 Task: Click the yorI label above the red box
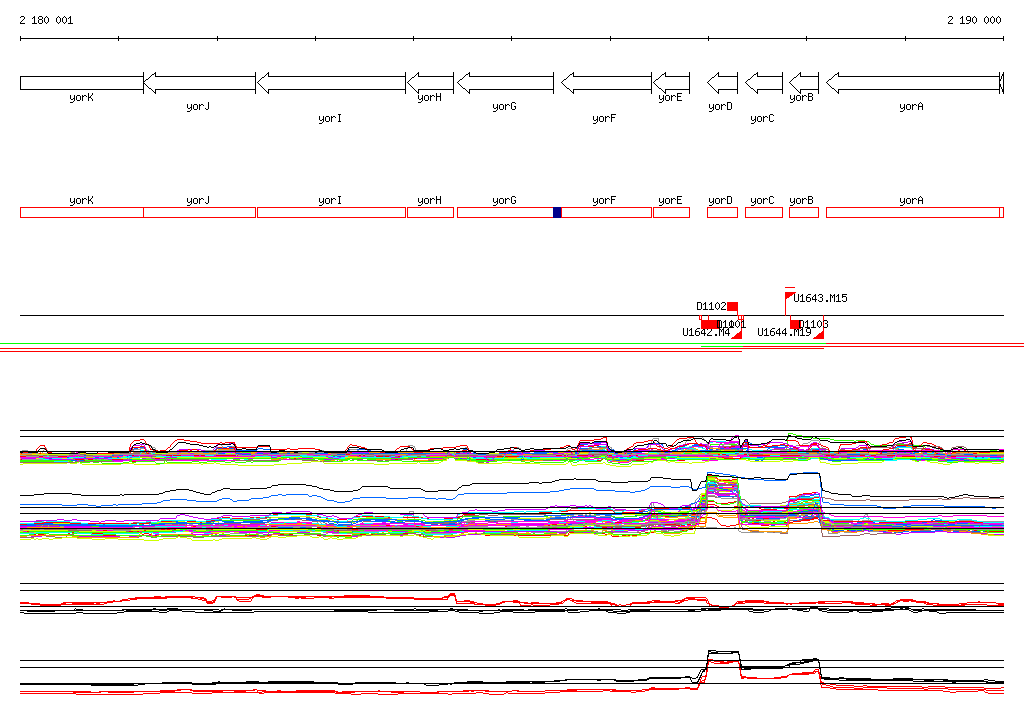pyautogui.click(x=330, y=201)
